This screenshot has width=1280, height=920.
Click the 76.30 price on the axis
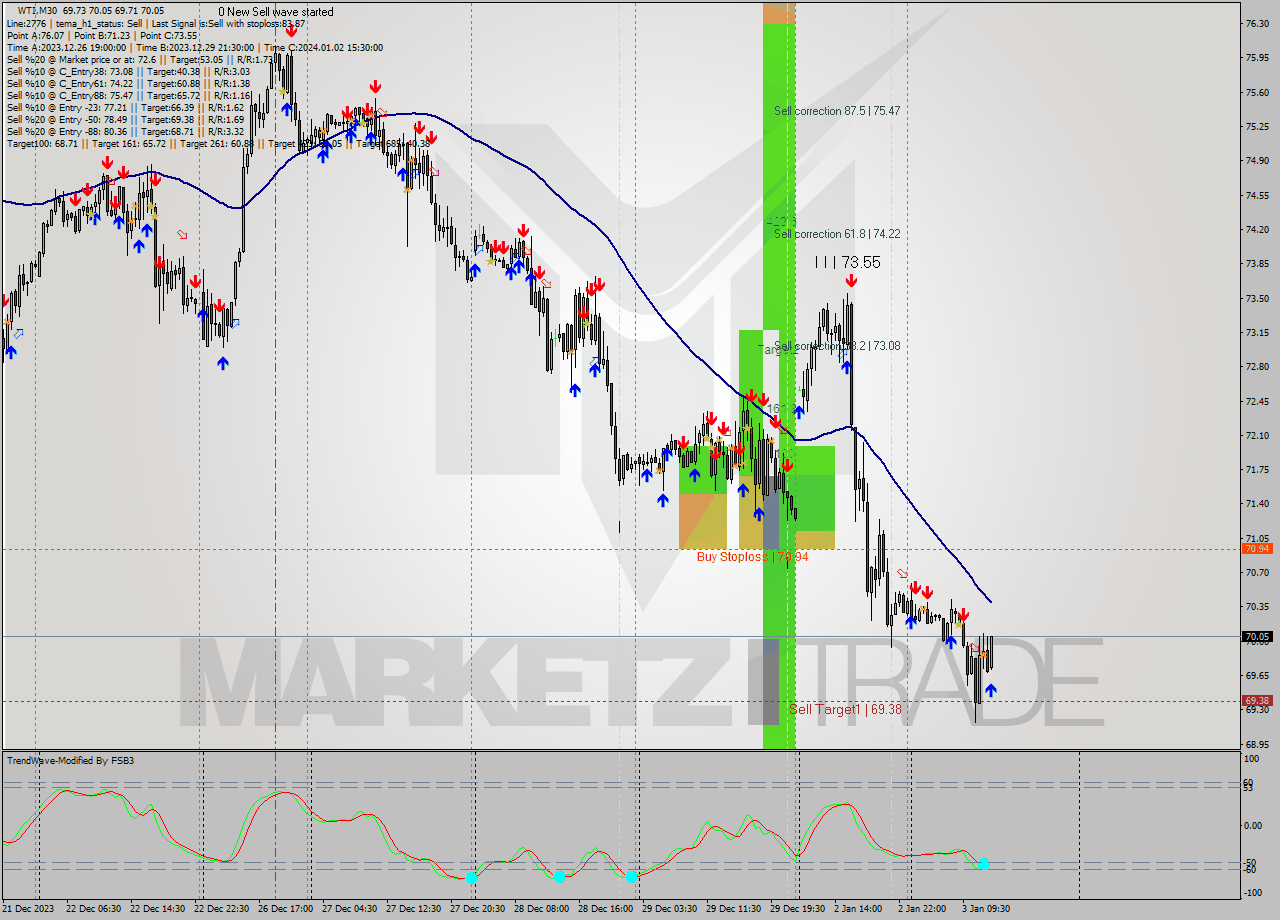(1256, 23)
